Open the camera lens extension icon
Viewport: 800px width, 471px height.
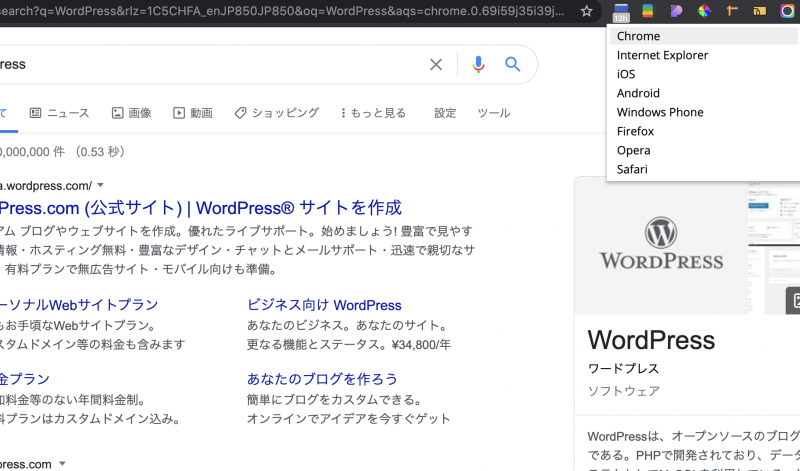[788, 11]
